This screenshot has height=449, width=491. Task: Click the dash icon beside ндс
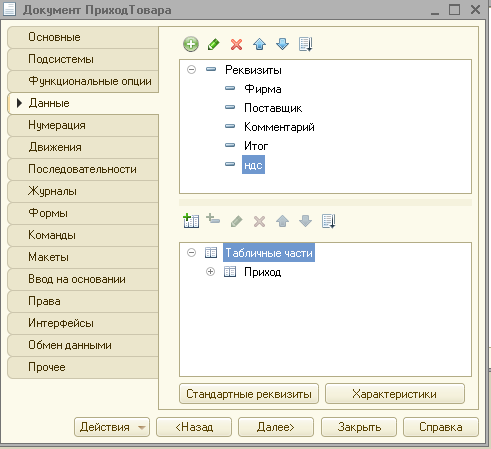[x=230, y=164]
